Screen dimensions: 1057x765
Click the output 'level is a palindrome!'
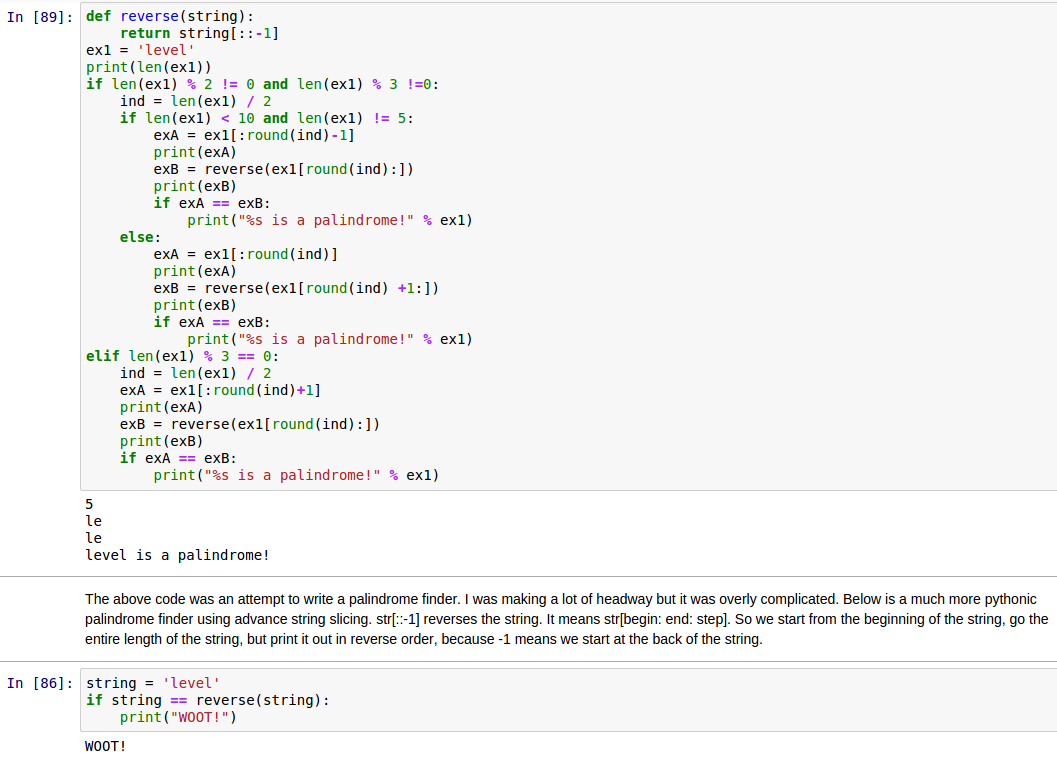(177, 555)
